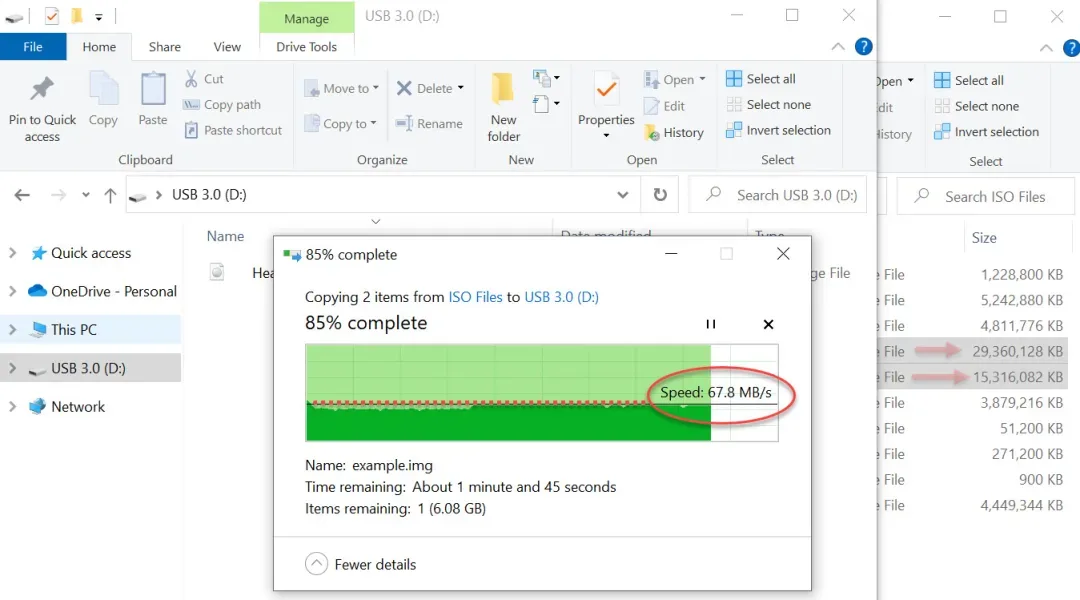
Task: Navigate up one folder level arrow
Action: 110,196
